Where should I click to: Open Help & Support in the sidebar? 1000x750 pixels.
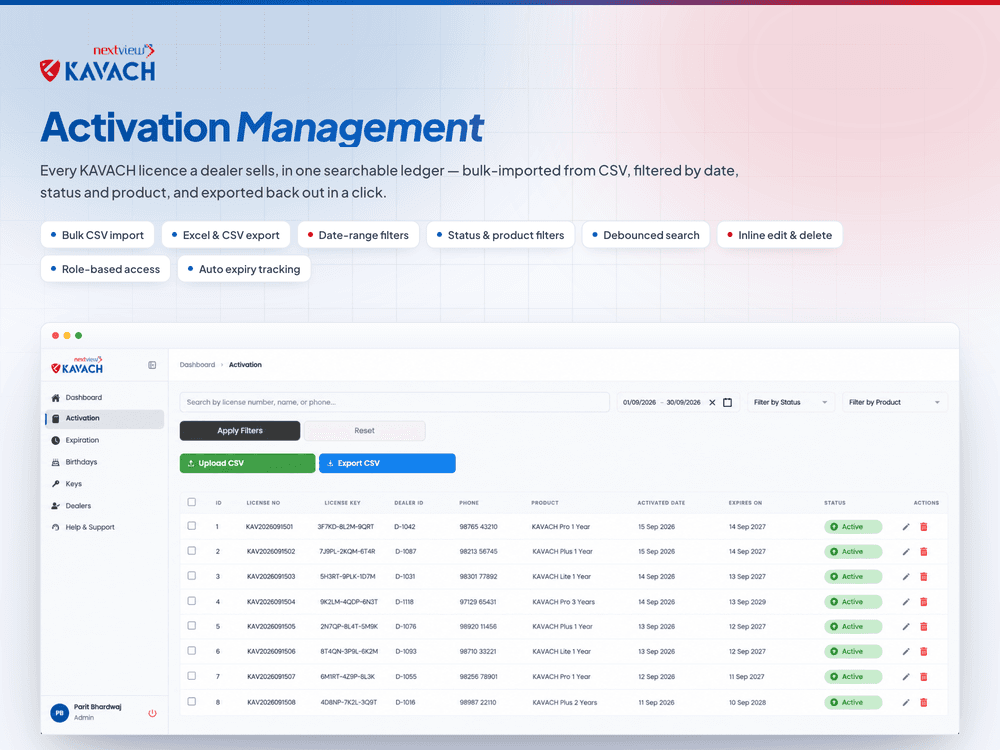coord(105,527)
